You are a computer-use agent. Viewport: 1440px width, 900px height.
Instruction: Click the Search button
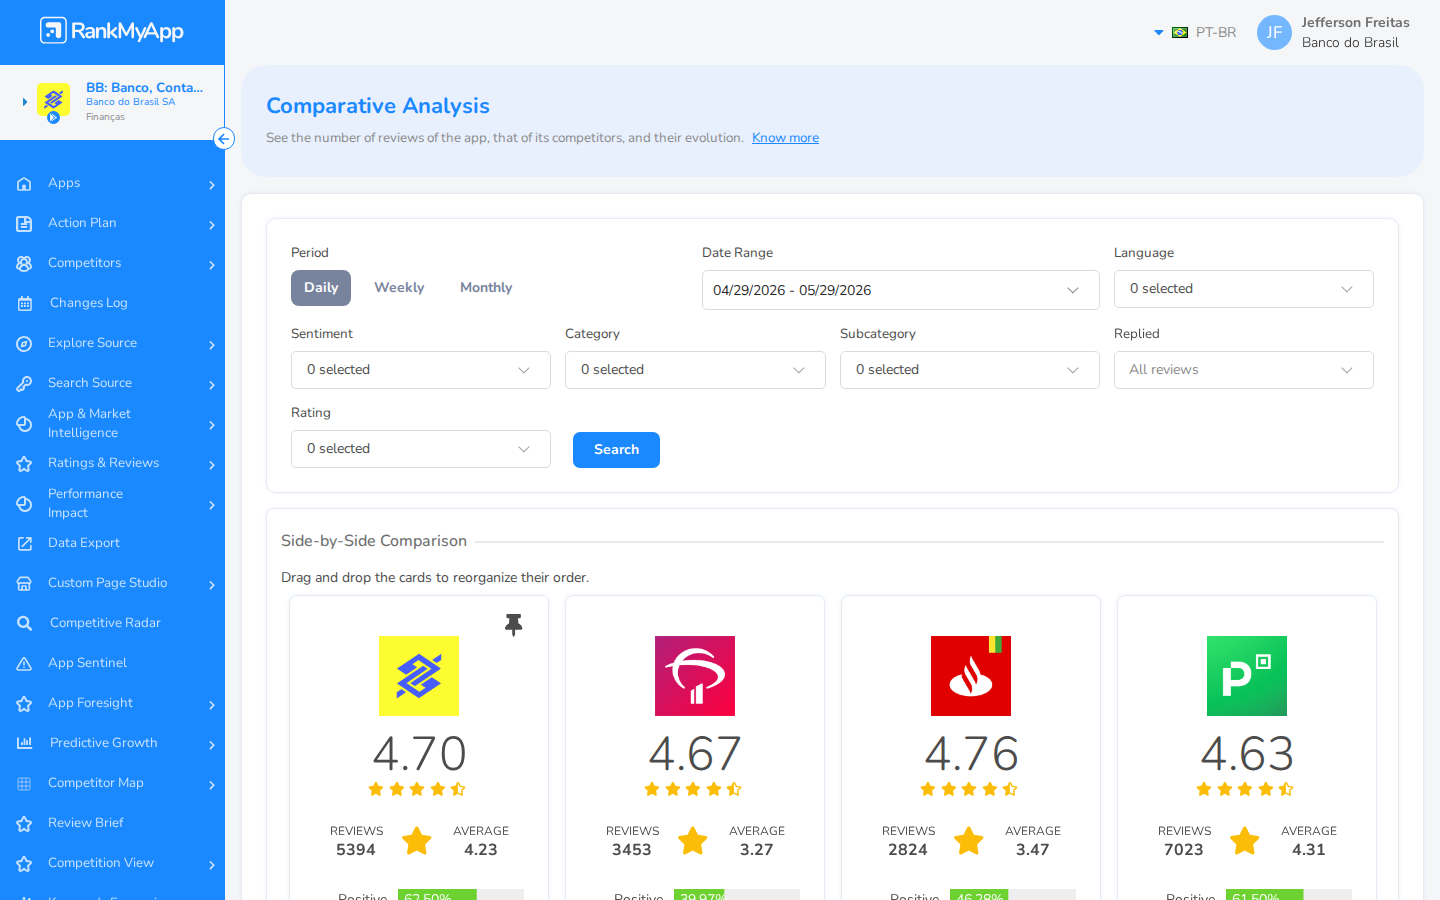coord(616,450)
